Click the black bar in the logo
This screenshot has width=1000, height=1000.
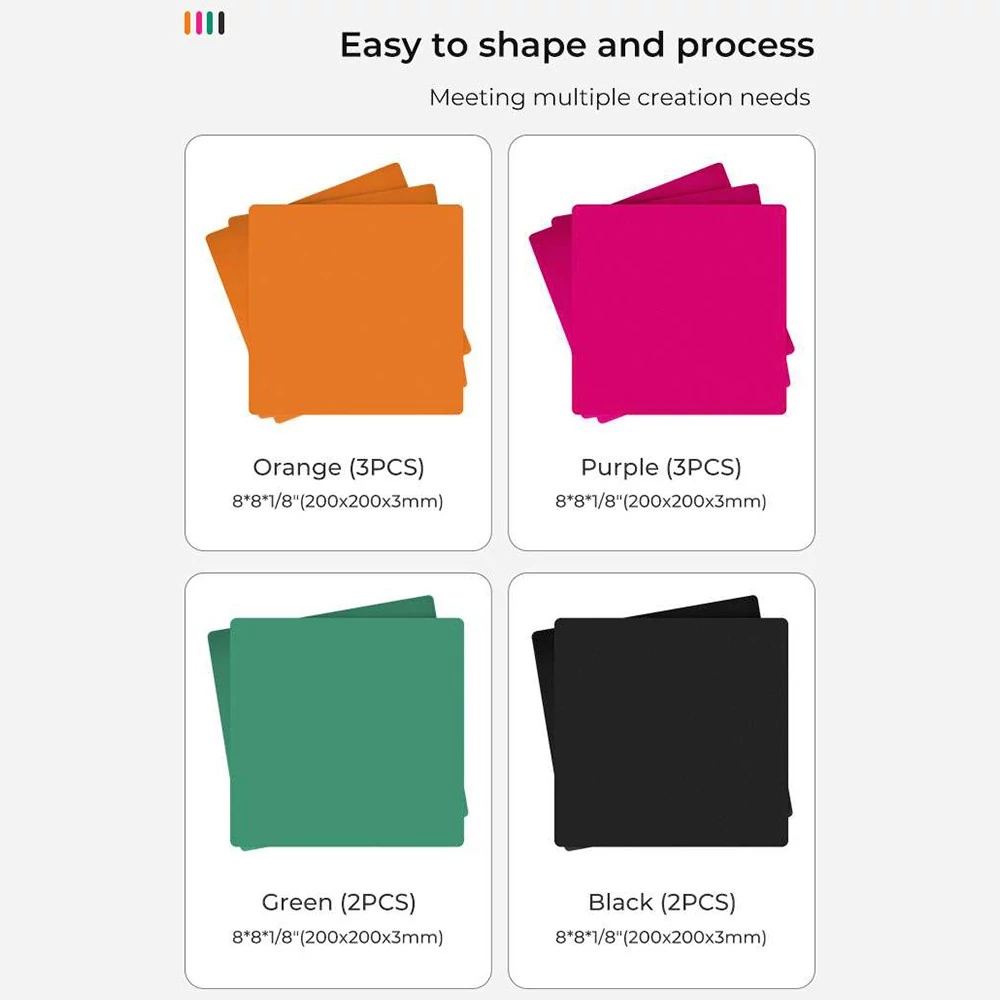click(221, 23)
